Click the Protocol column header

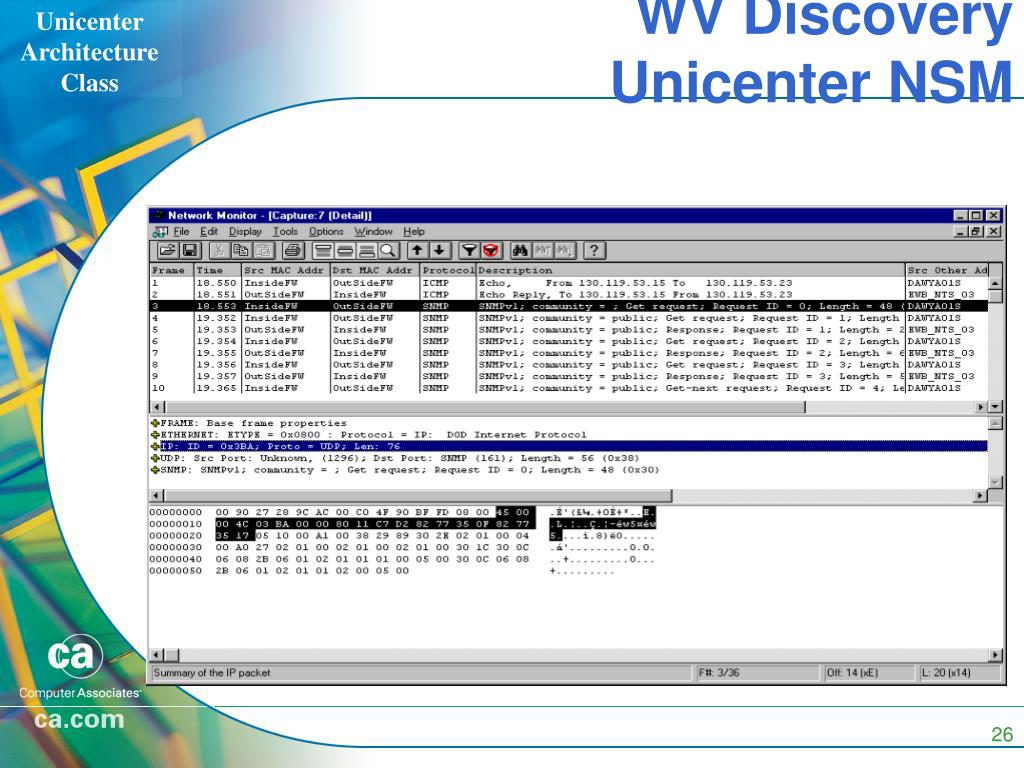[x=448, y=270]
